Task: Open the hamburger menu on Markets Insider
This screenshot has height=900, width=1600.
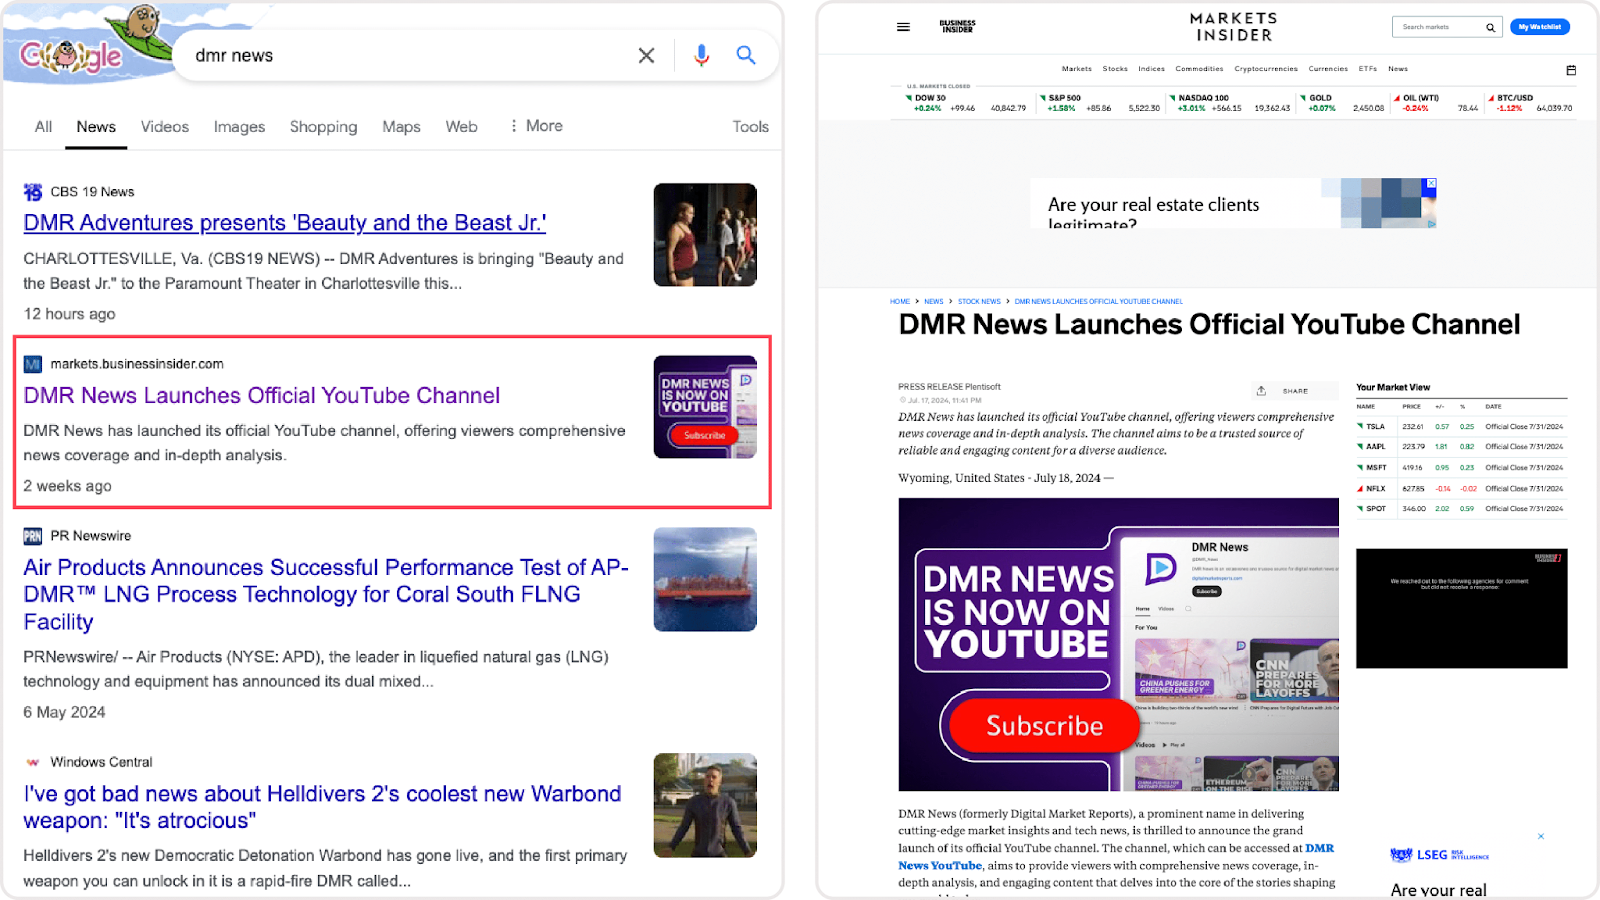Action: [903, 27]
